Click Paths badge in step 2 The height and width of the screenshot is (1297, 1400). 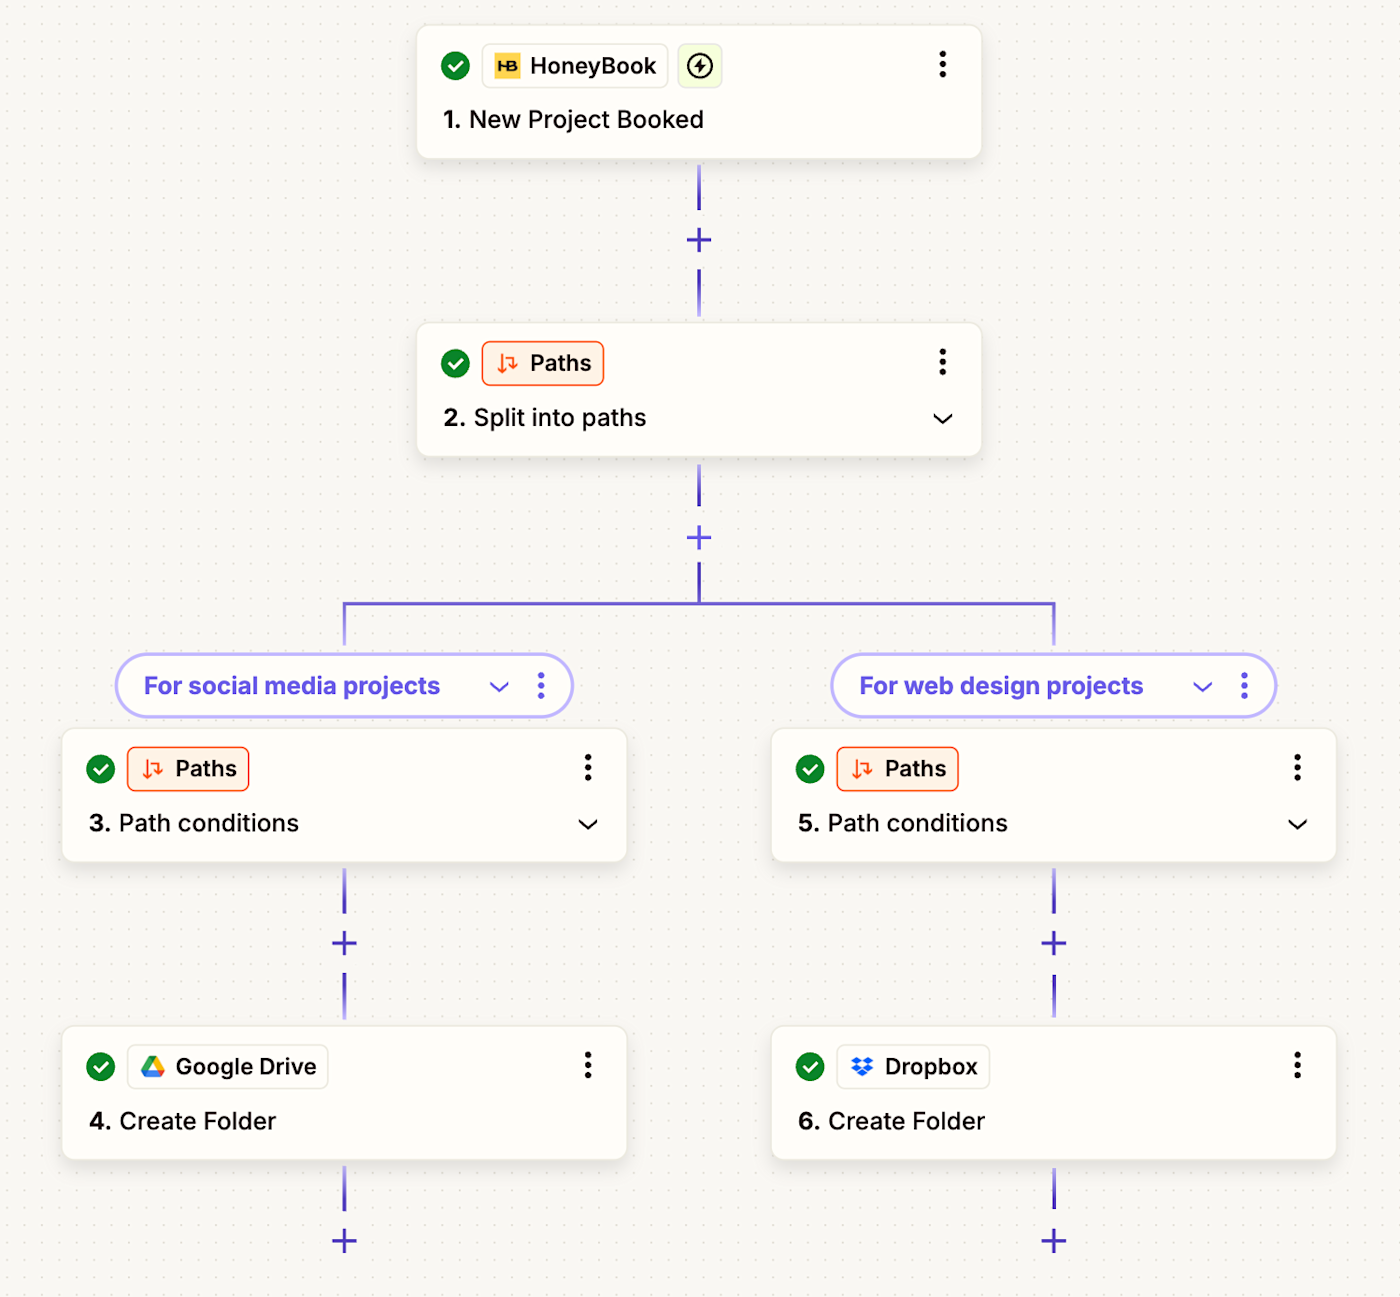(x=543, y=363)
